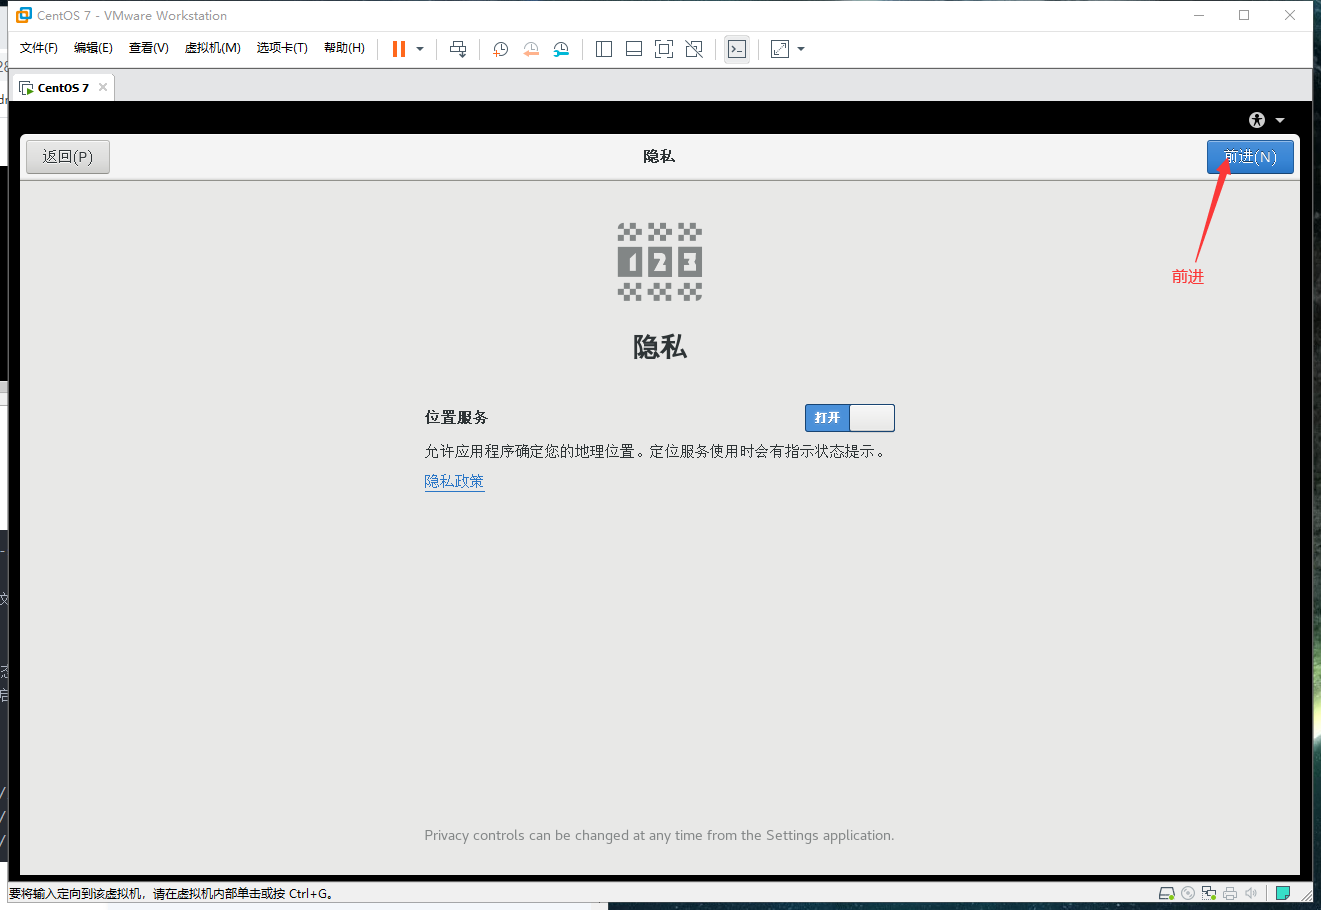The image size is (1321, 910).
Task: Click the 前进(N) forward button
Action: click(1250, 156)
